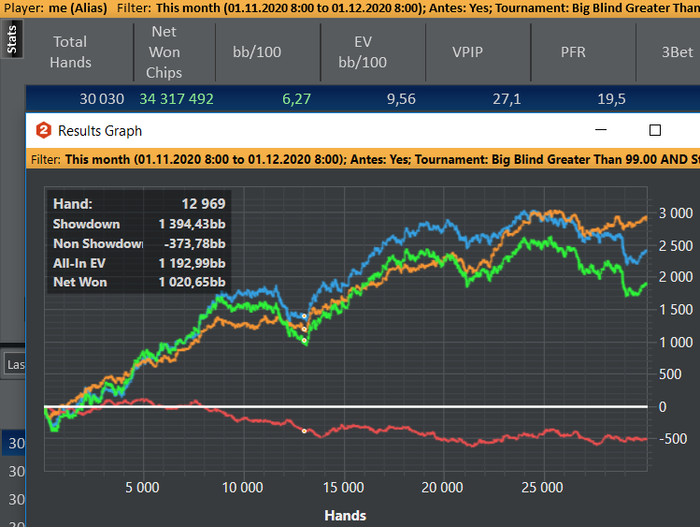Select the 30 030 total hands cell
This screenshot has height=527, width=700.
coord(101,99)
